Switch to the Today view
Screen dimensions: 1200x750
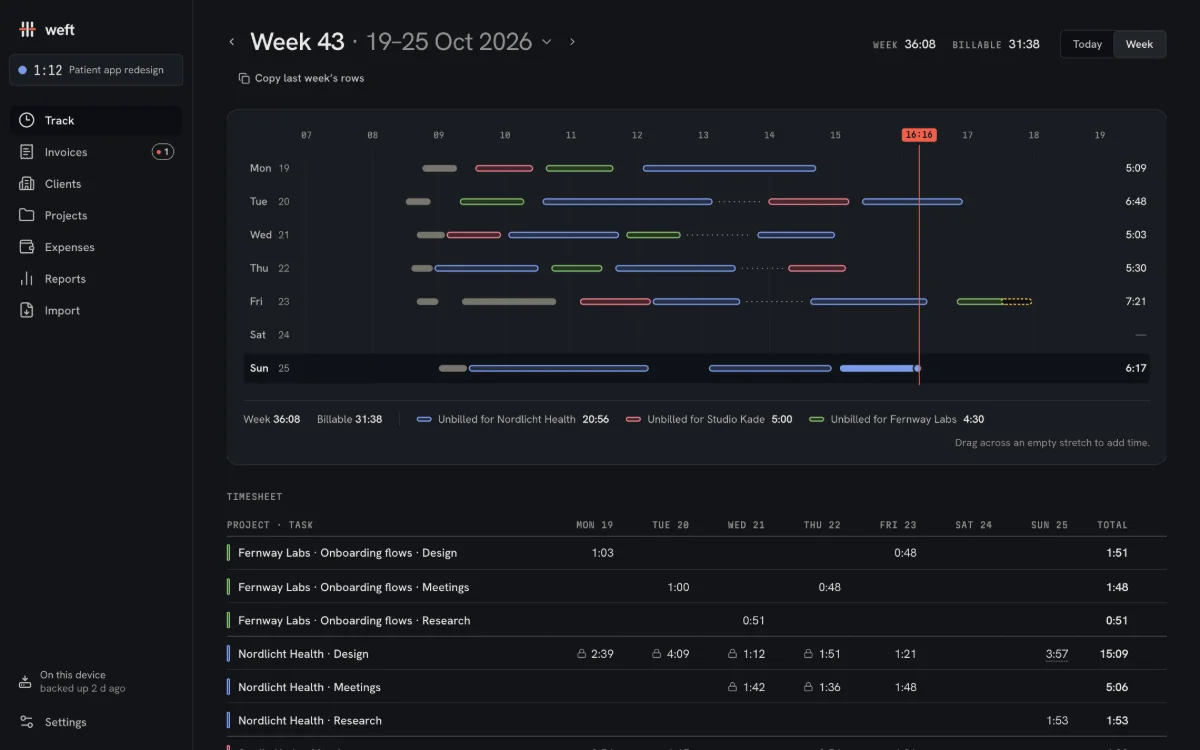(x=1087, y=44)
